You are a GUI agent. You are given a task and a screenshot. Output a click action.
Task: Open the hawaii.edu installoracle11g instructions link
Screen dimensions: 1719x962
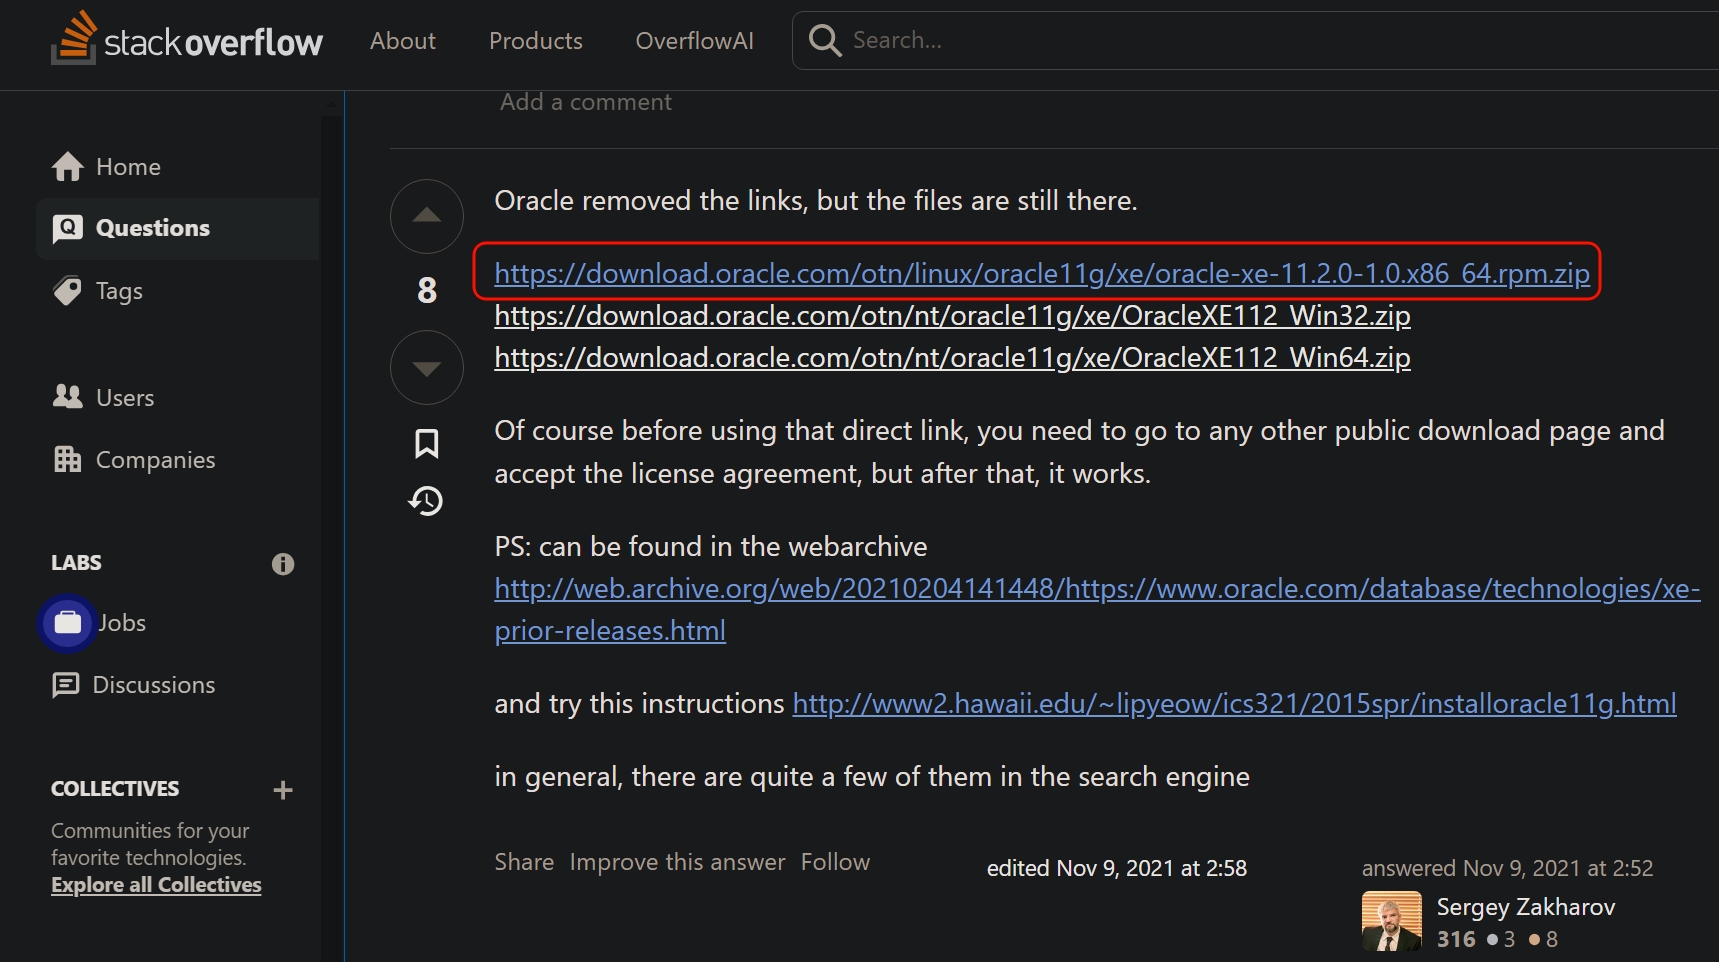pyautogui.click(x=1234, y=703)
